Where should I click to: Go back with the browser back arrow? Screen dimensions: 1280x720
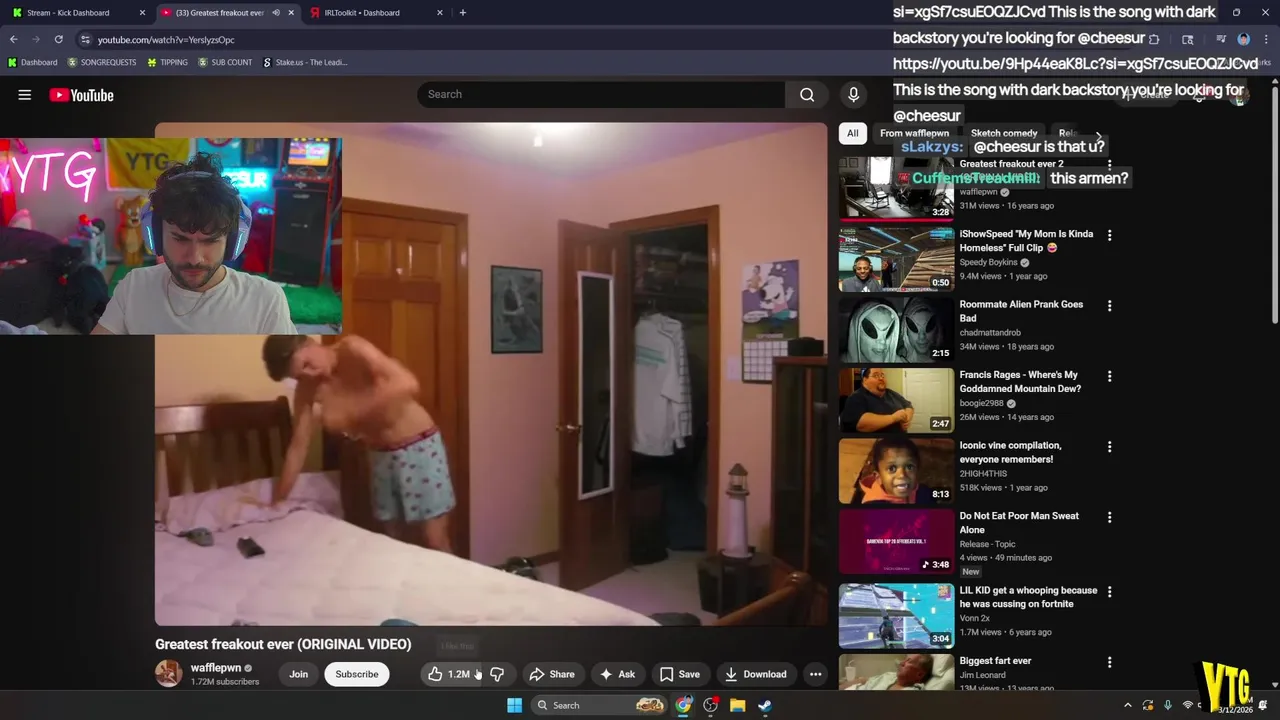click(13, 39)
